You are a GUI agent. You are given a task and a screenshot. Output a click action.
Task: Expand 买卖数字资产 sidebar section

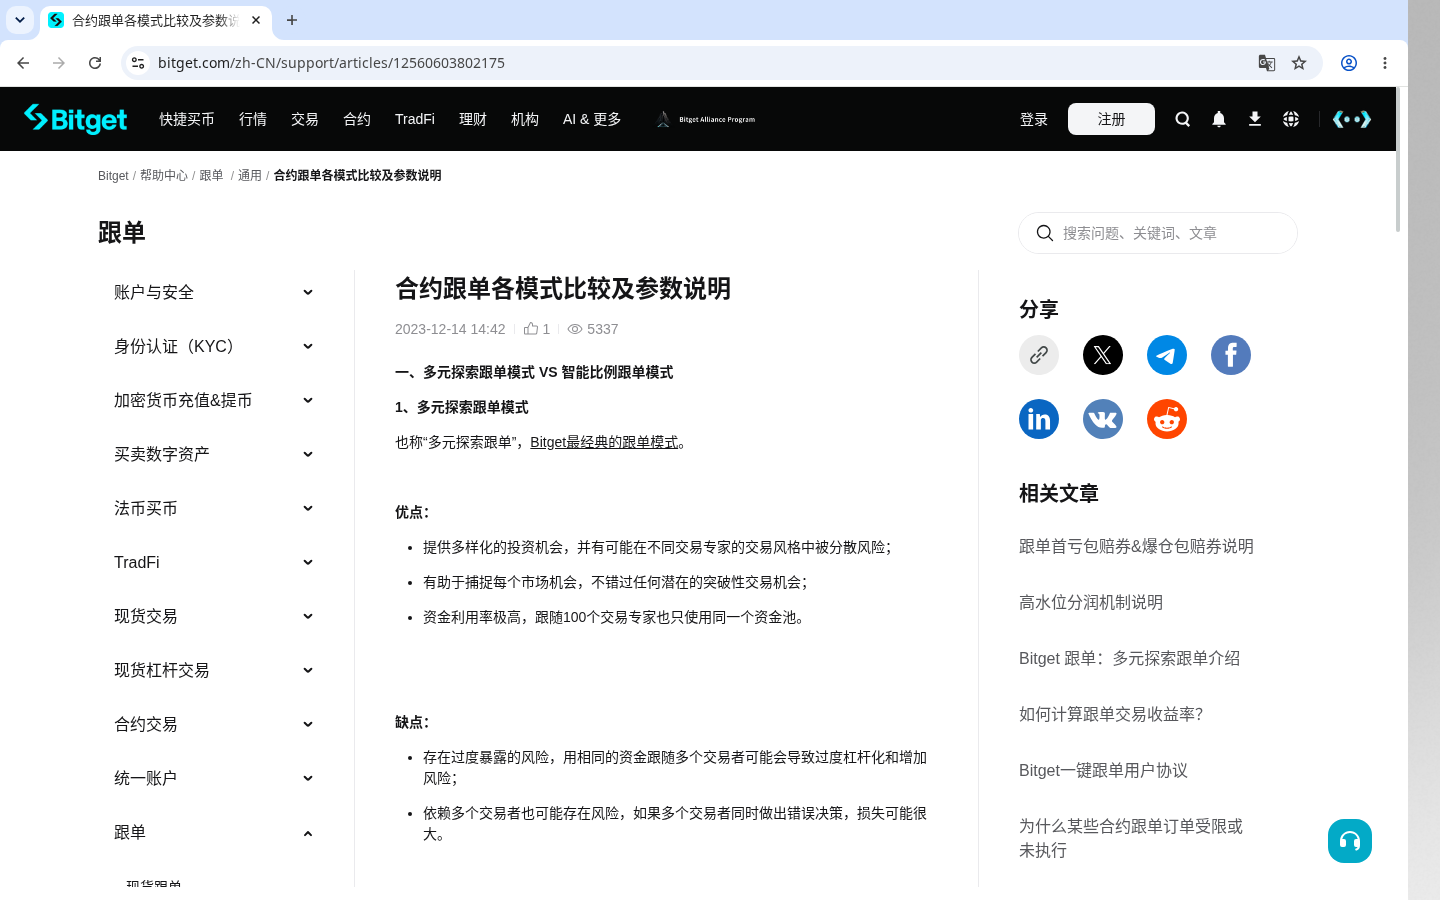pos(214,454)
